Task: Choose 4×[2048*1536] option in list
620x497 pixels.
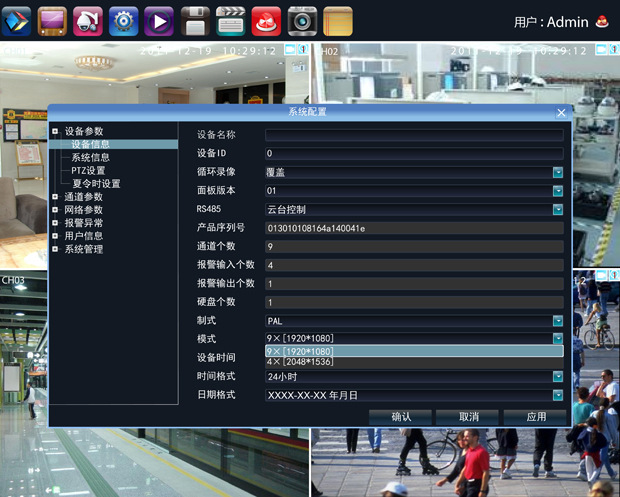Action: (414, 362)
